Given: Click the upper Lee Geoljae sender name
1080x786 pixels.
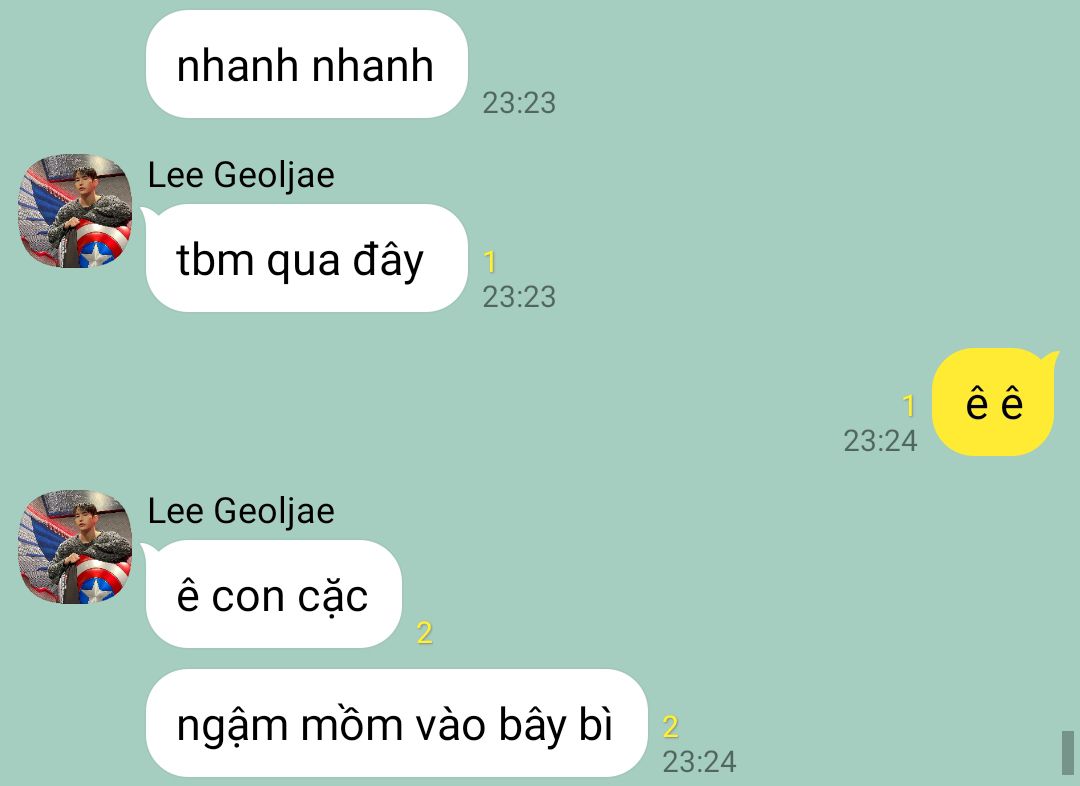Looking at the screenshot, I should [x=241, y=175].
